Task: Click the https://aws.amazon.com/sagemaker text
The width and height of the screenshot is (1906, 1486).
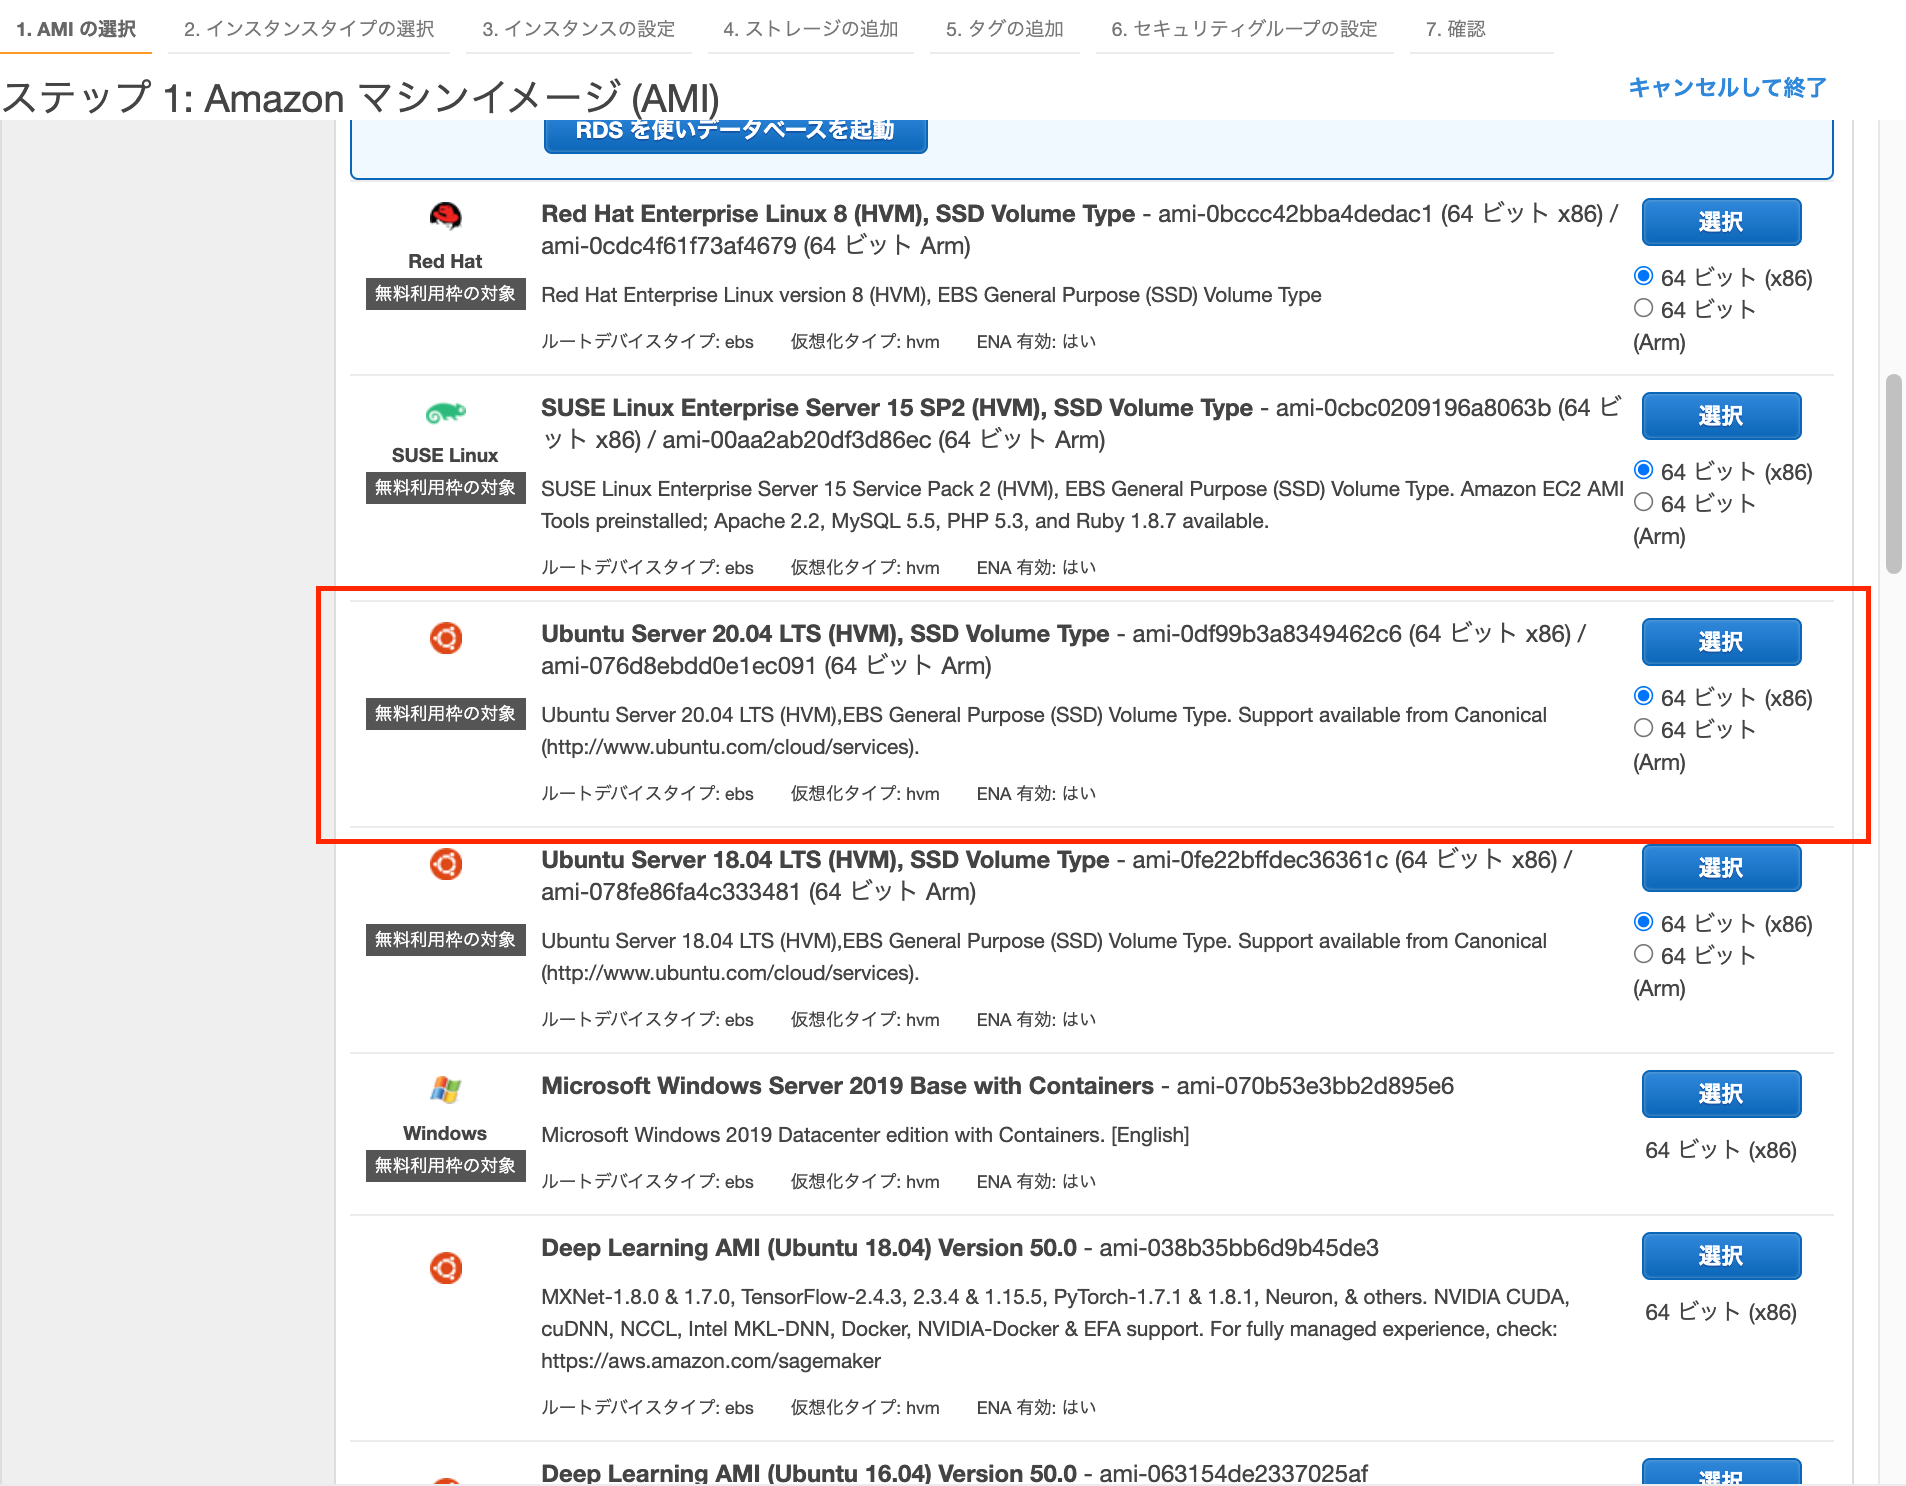Action: (x=711, y=1361)
